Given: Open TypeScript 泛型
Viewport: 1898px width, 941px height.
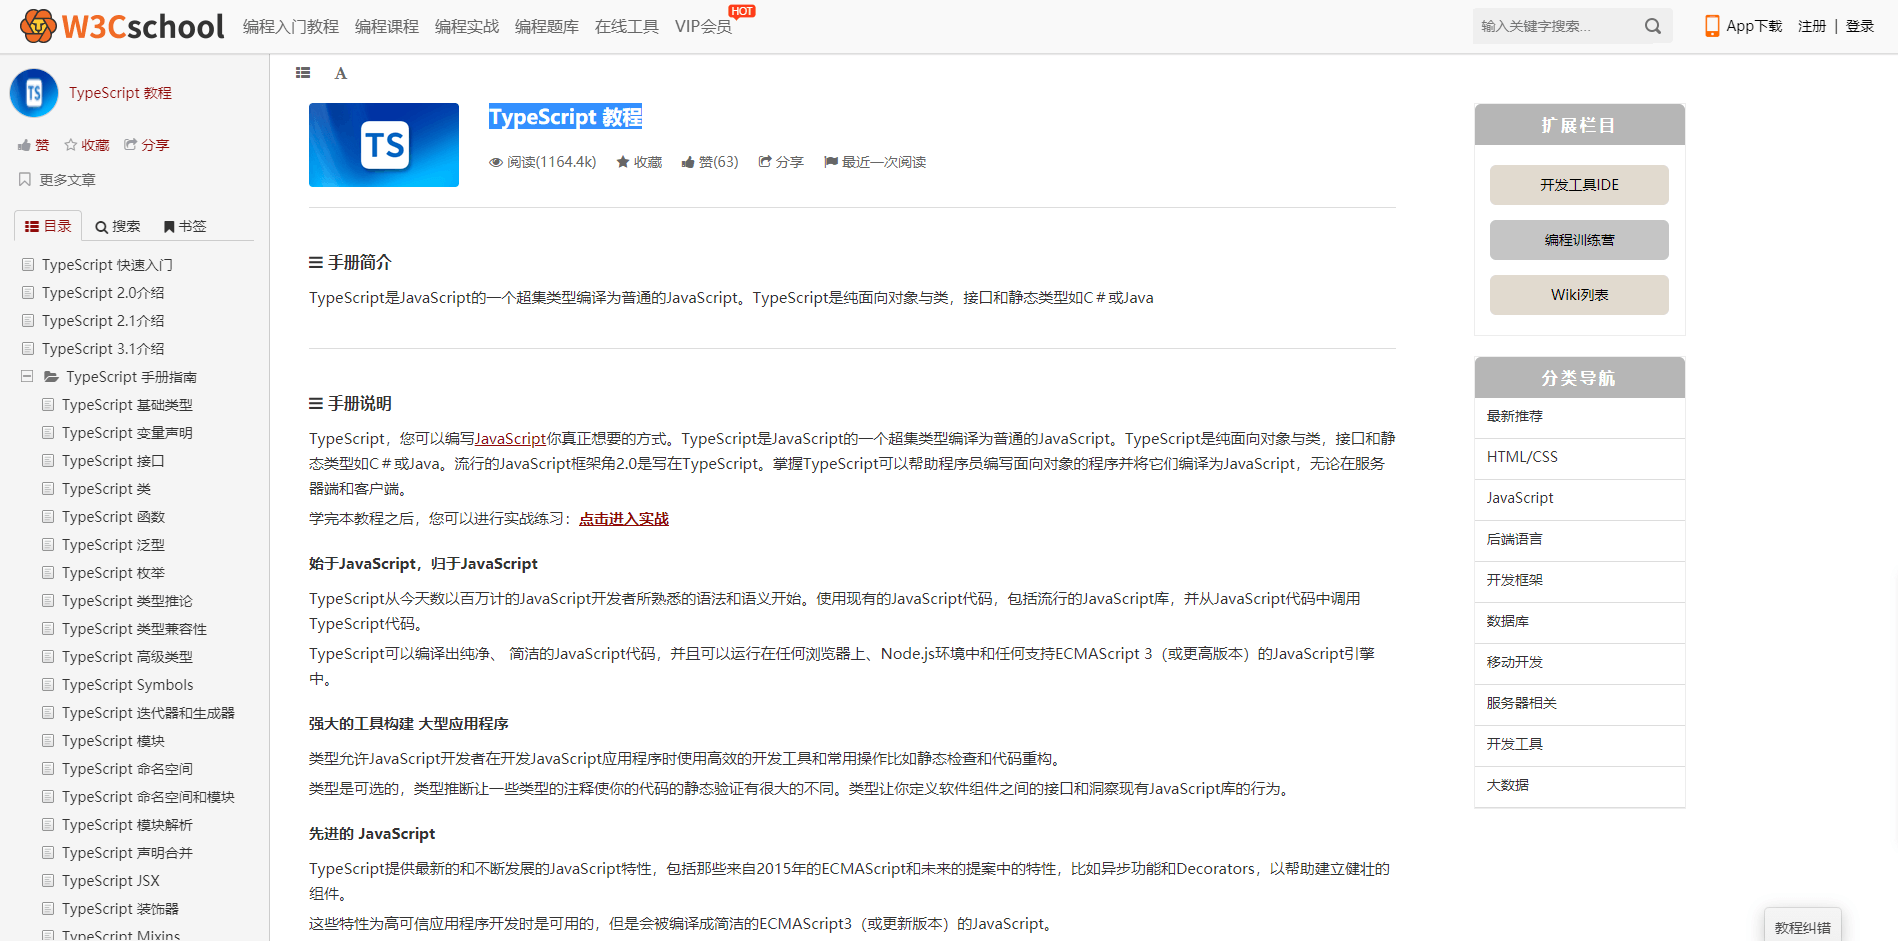Looking at the screenshot, I should [113, 545].
